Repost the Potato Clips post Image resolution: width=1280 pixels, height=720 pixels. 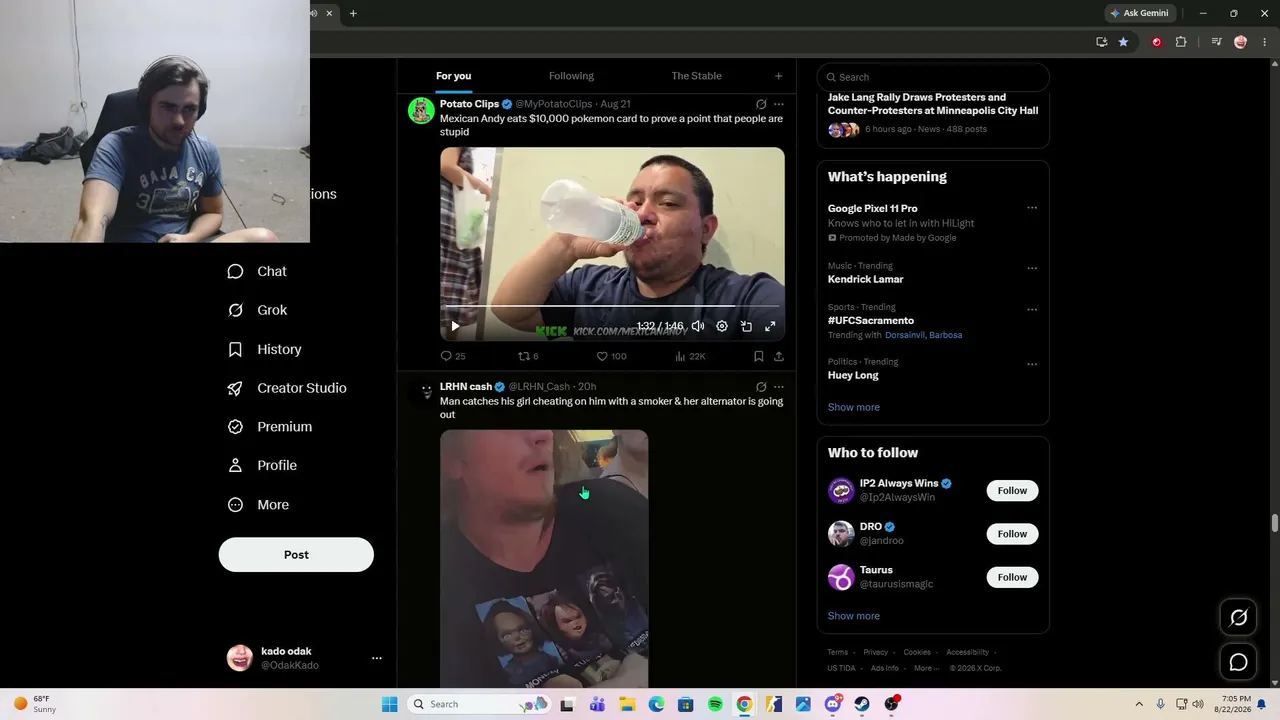pos(528,356)
